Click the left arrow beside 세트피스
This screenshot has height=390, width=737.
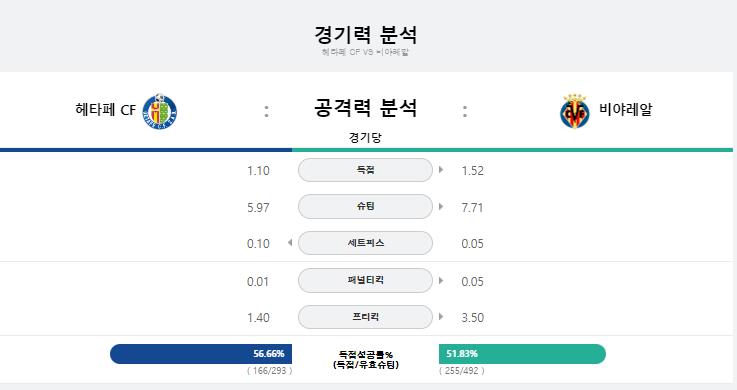click(290, 242)
